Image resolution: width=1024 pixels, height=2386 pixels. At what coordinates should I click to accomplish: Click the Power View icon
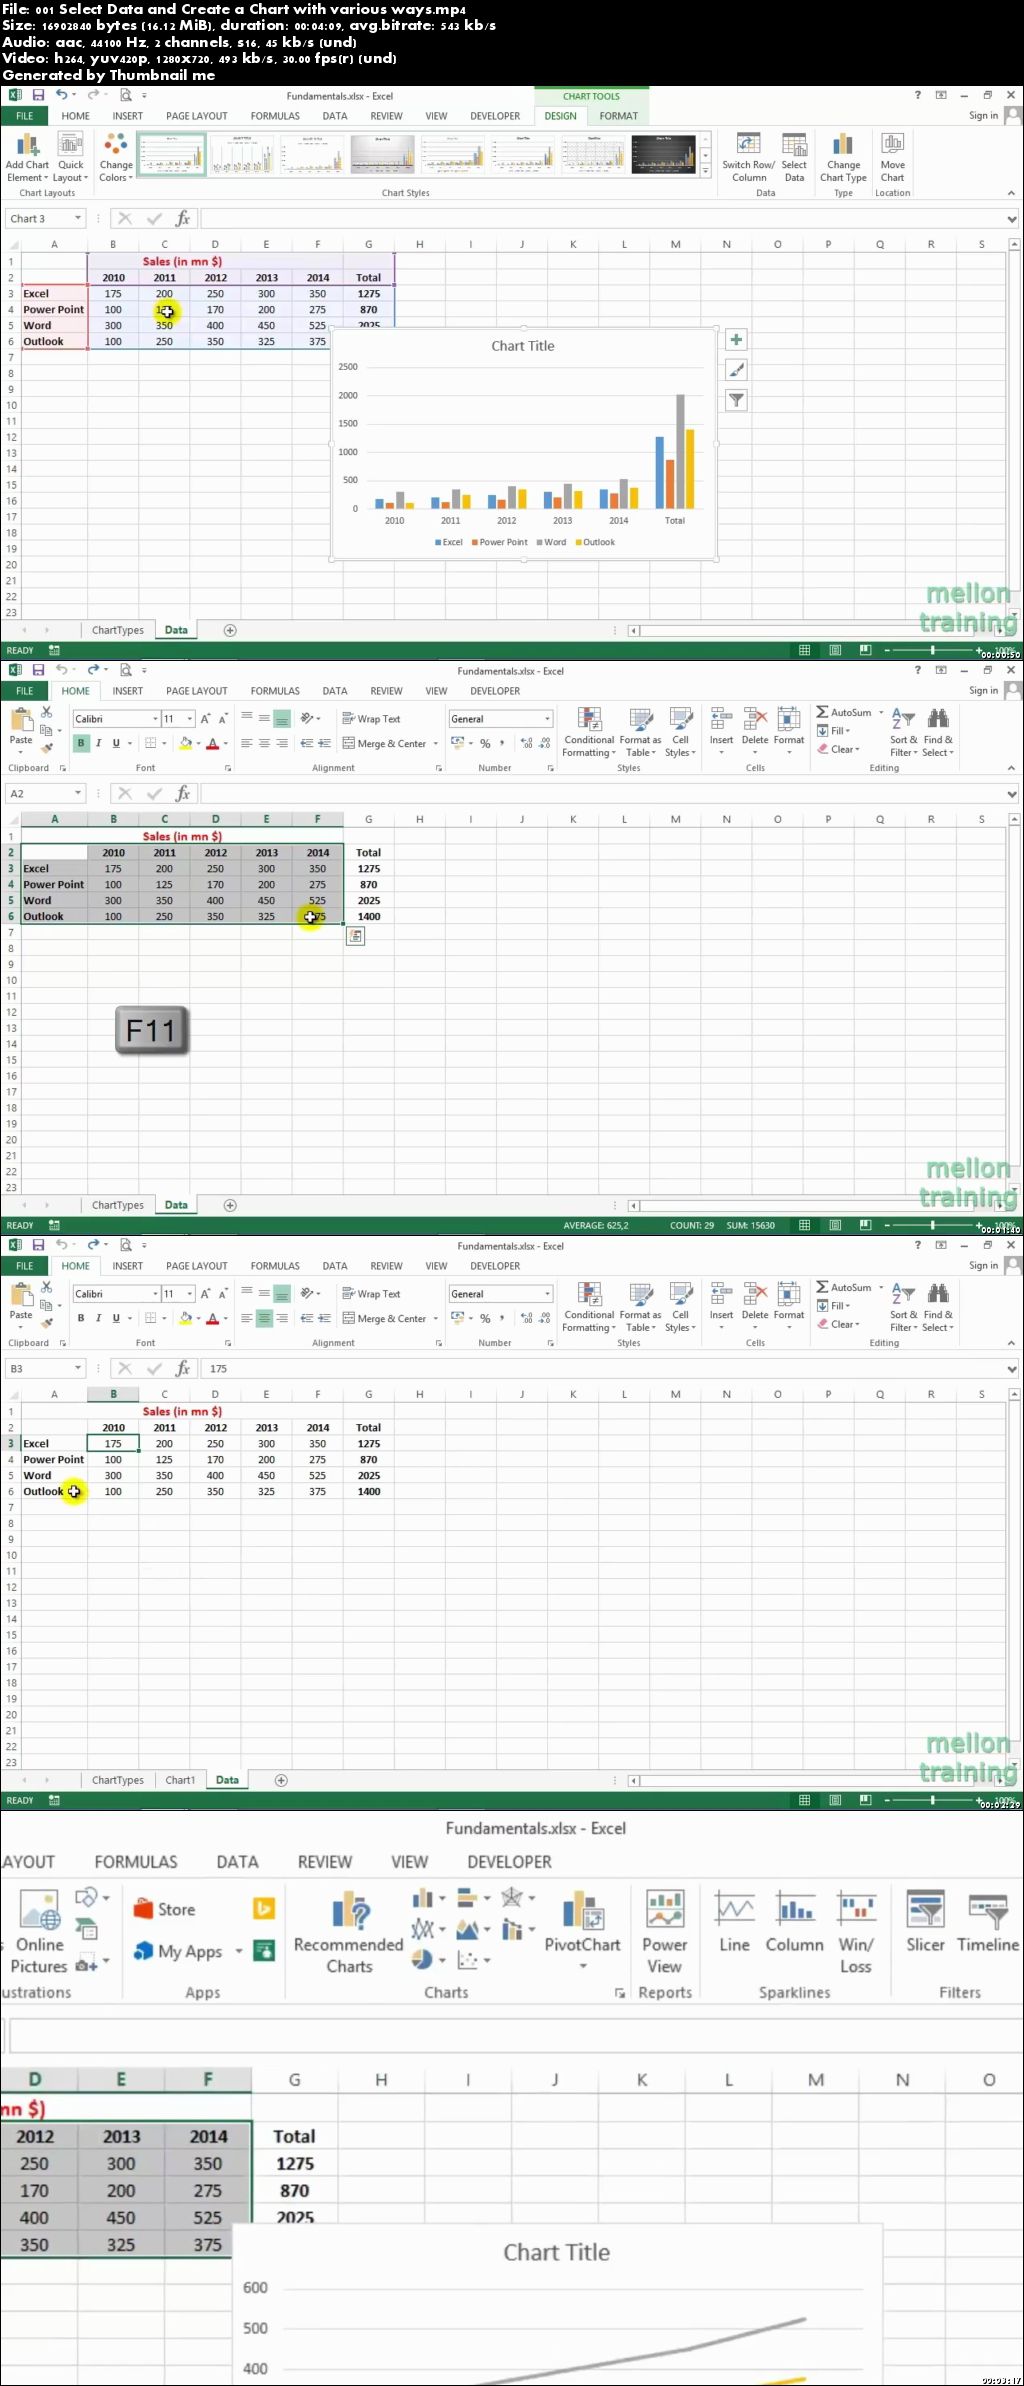(665, 1932)
